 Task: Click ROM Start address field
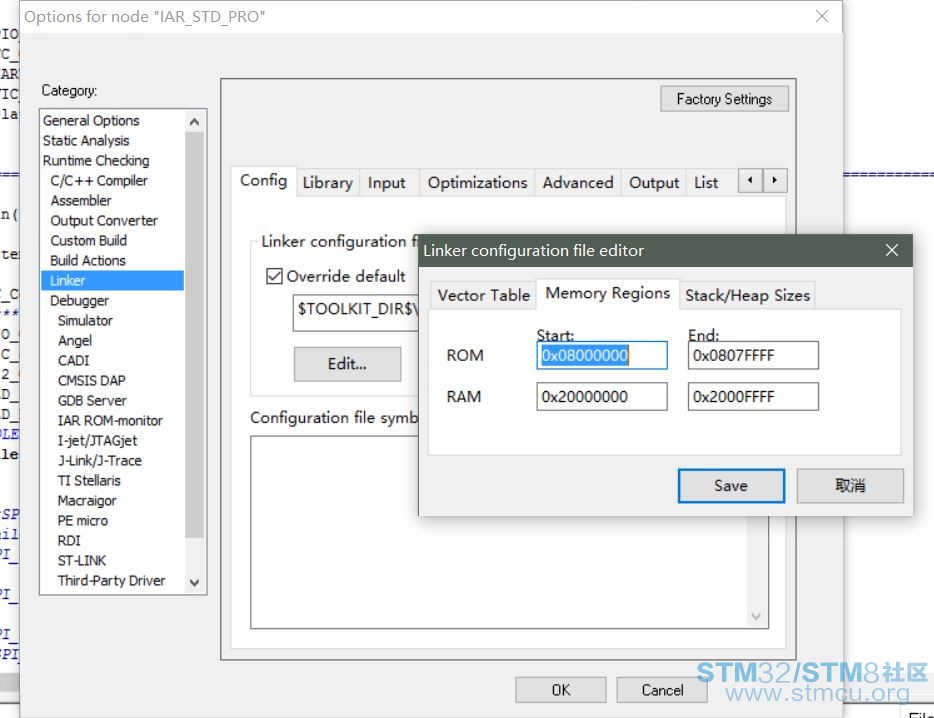point(602,355)
